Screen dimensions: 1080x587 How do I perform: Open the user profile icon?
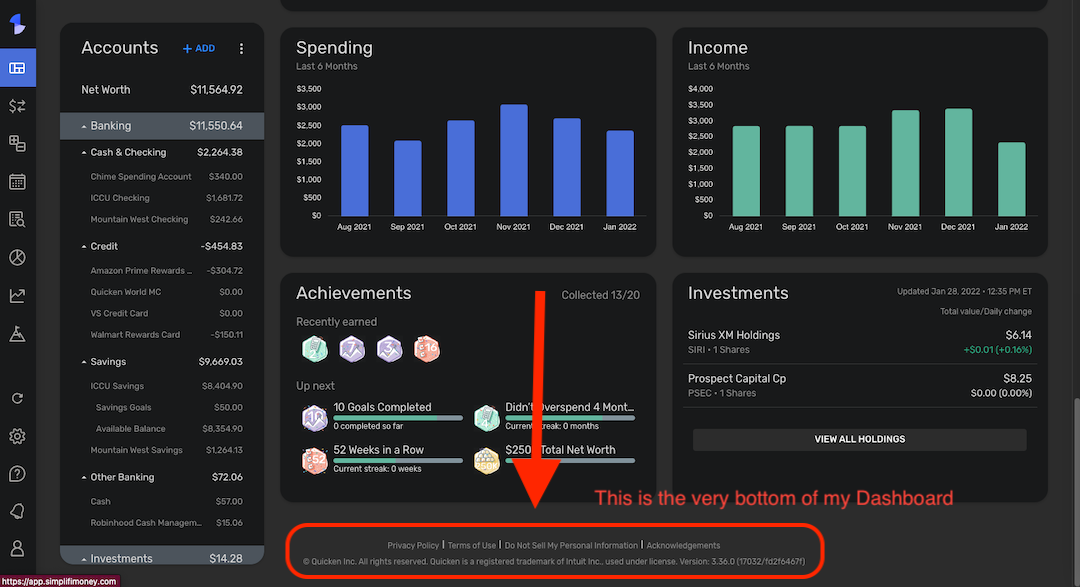click(x=17, y=548)
